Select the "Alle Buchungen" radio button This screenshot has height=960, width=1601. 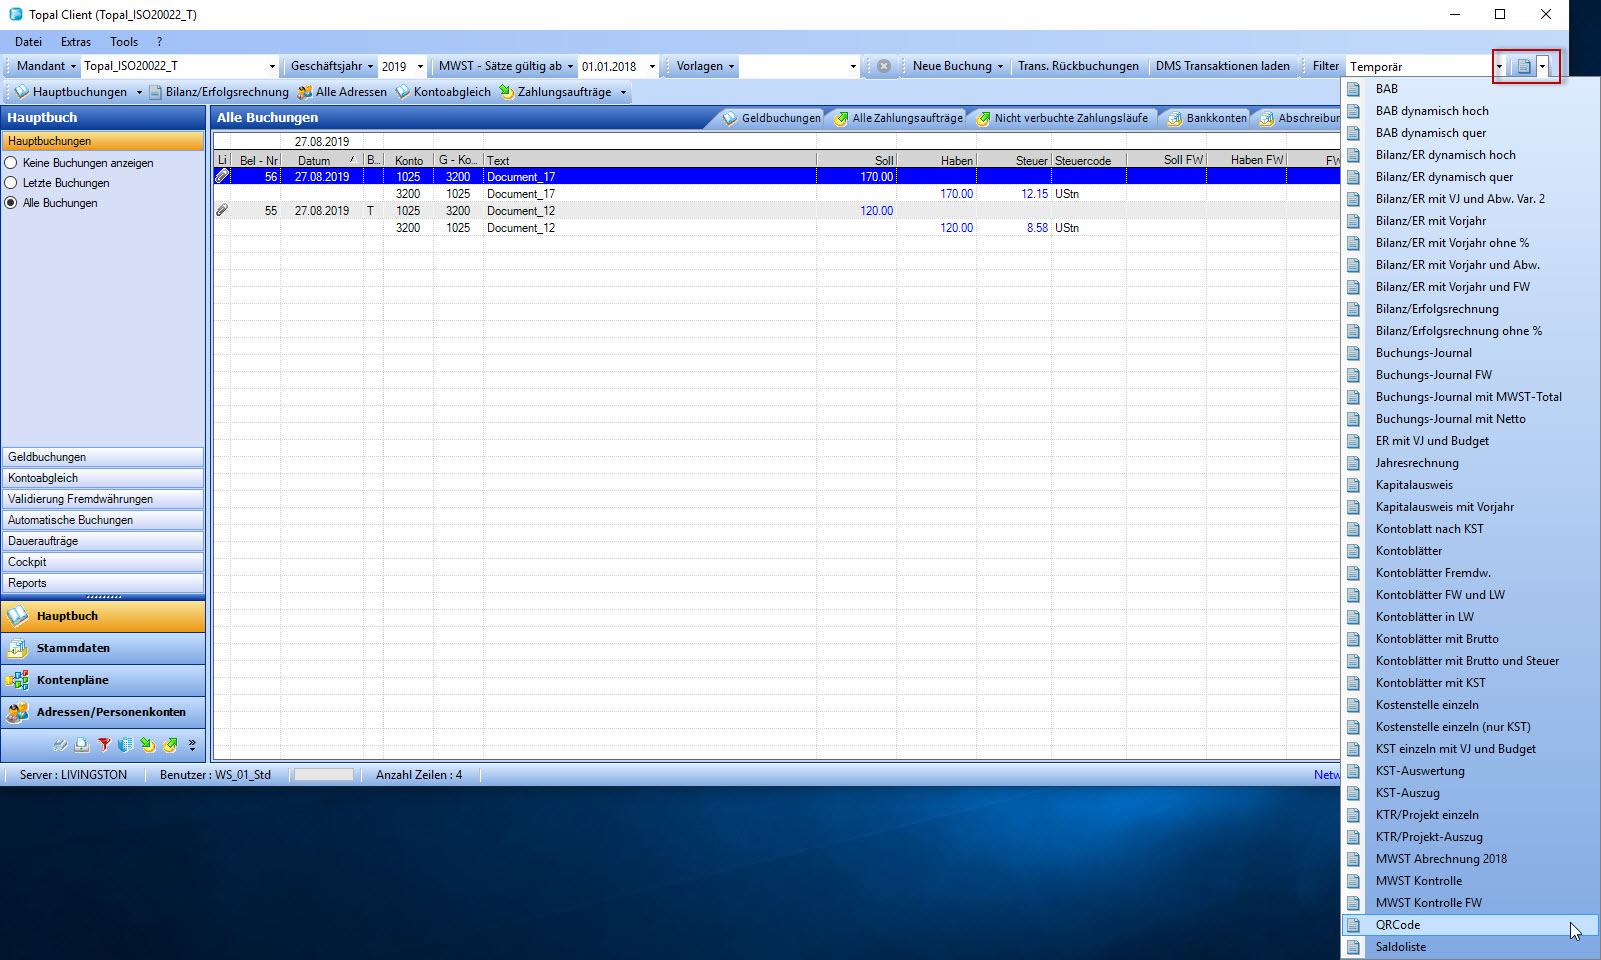(12, 203)
